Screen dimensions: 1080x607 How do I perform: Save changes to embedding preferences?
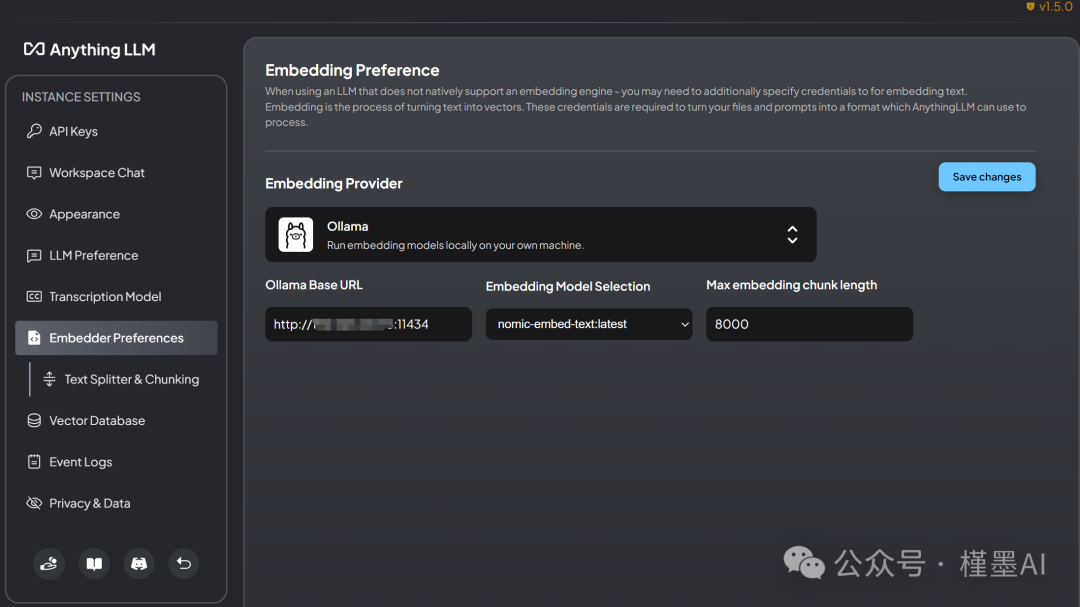click(x=986, y=177)
